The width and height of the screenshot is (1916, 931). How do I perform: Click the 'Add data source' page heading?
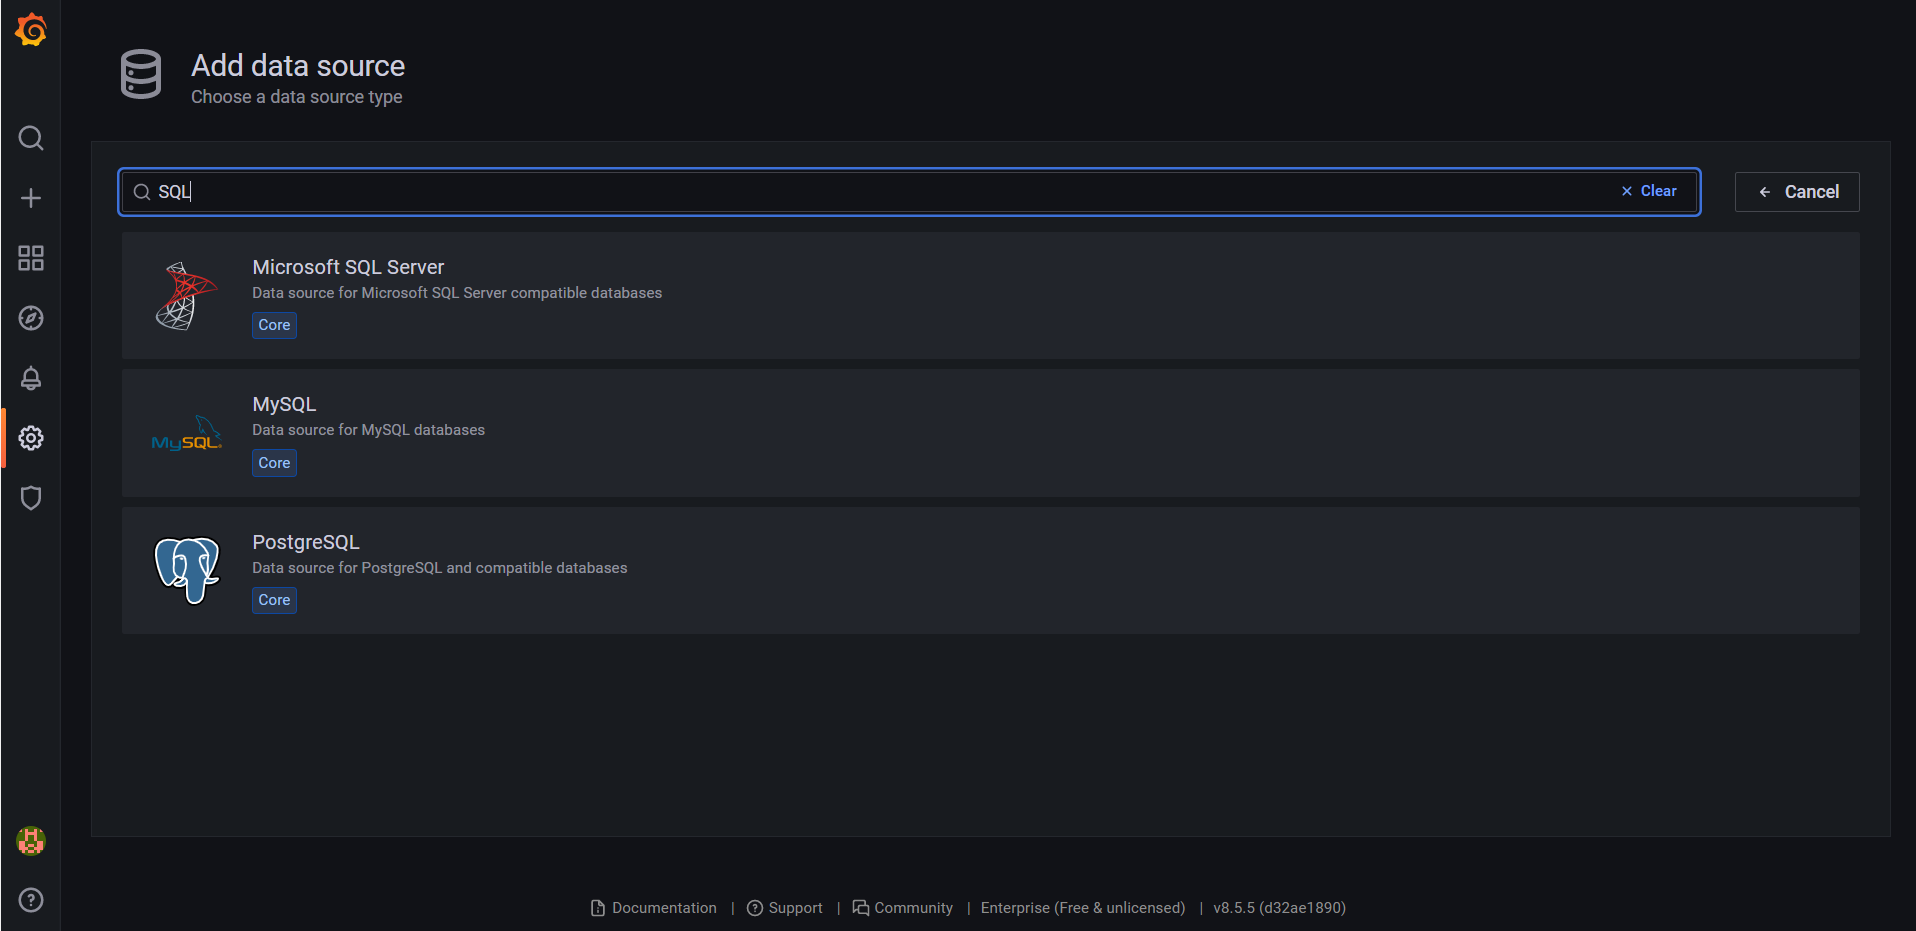click(298, 66)
